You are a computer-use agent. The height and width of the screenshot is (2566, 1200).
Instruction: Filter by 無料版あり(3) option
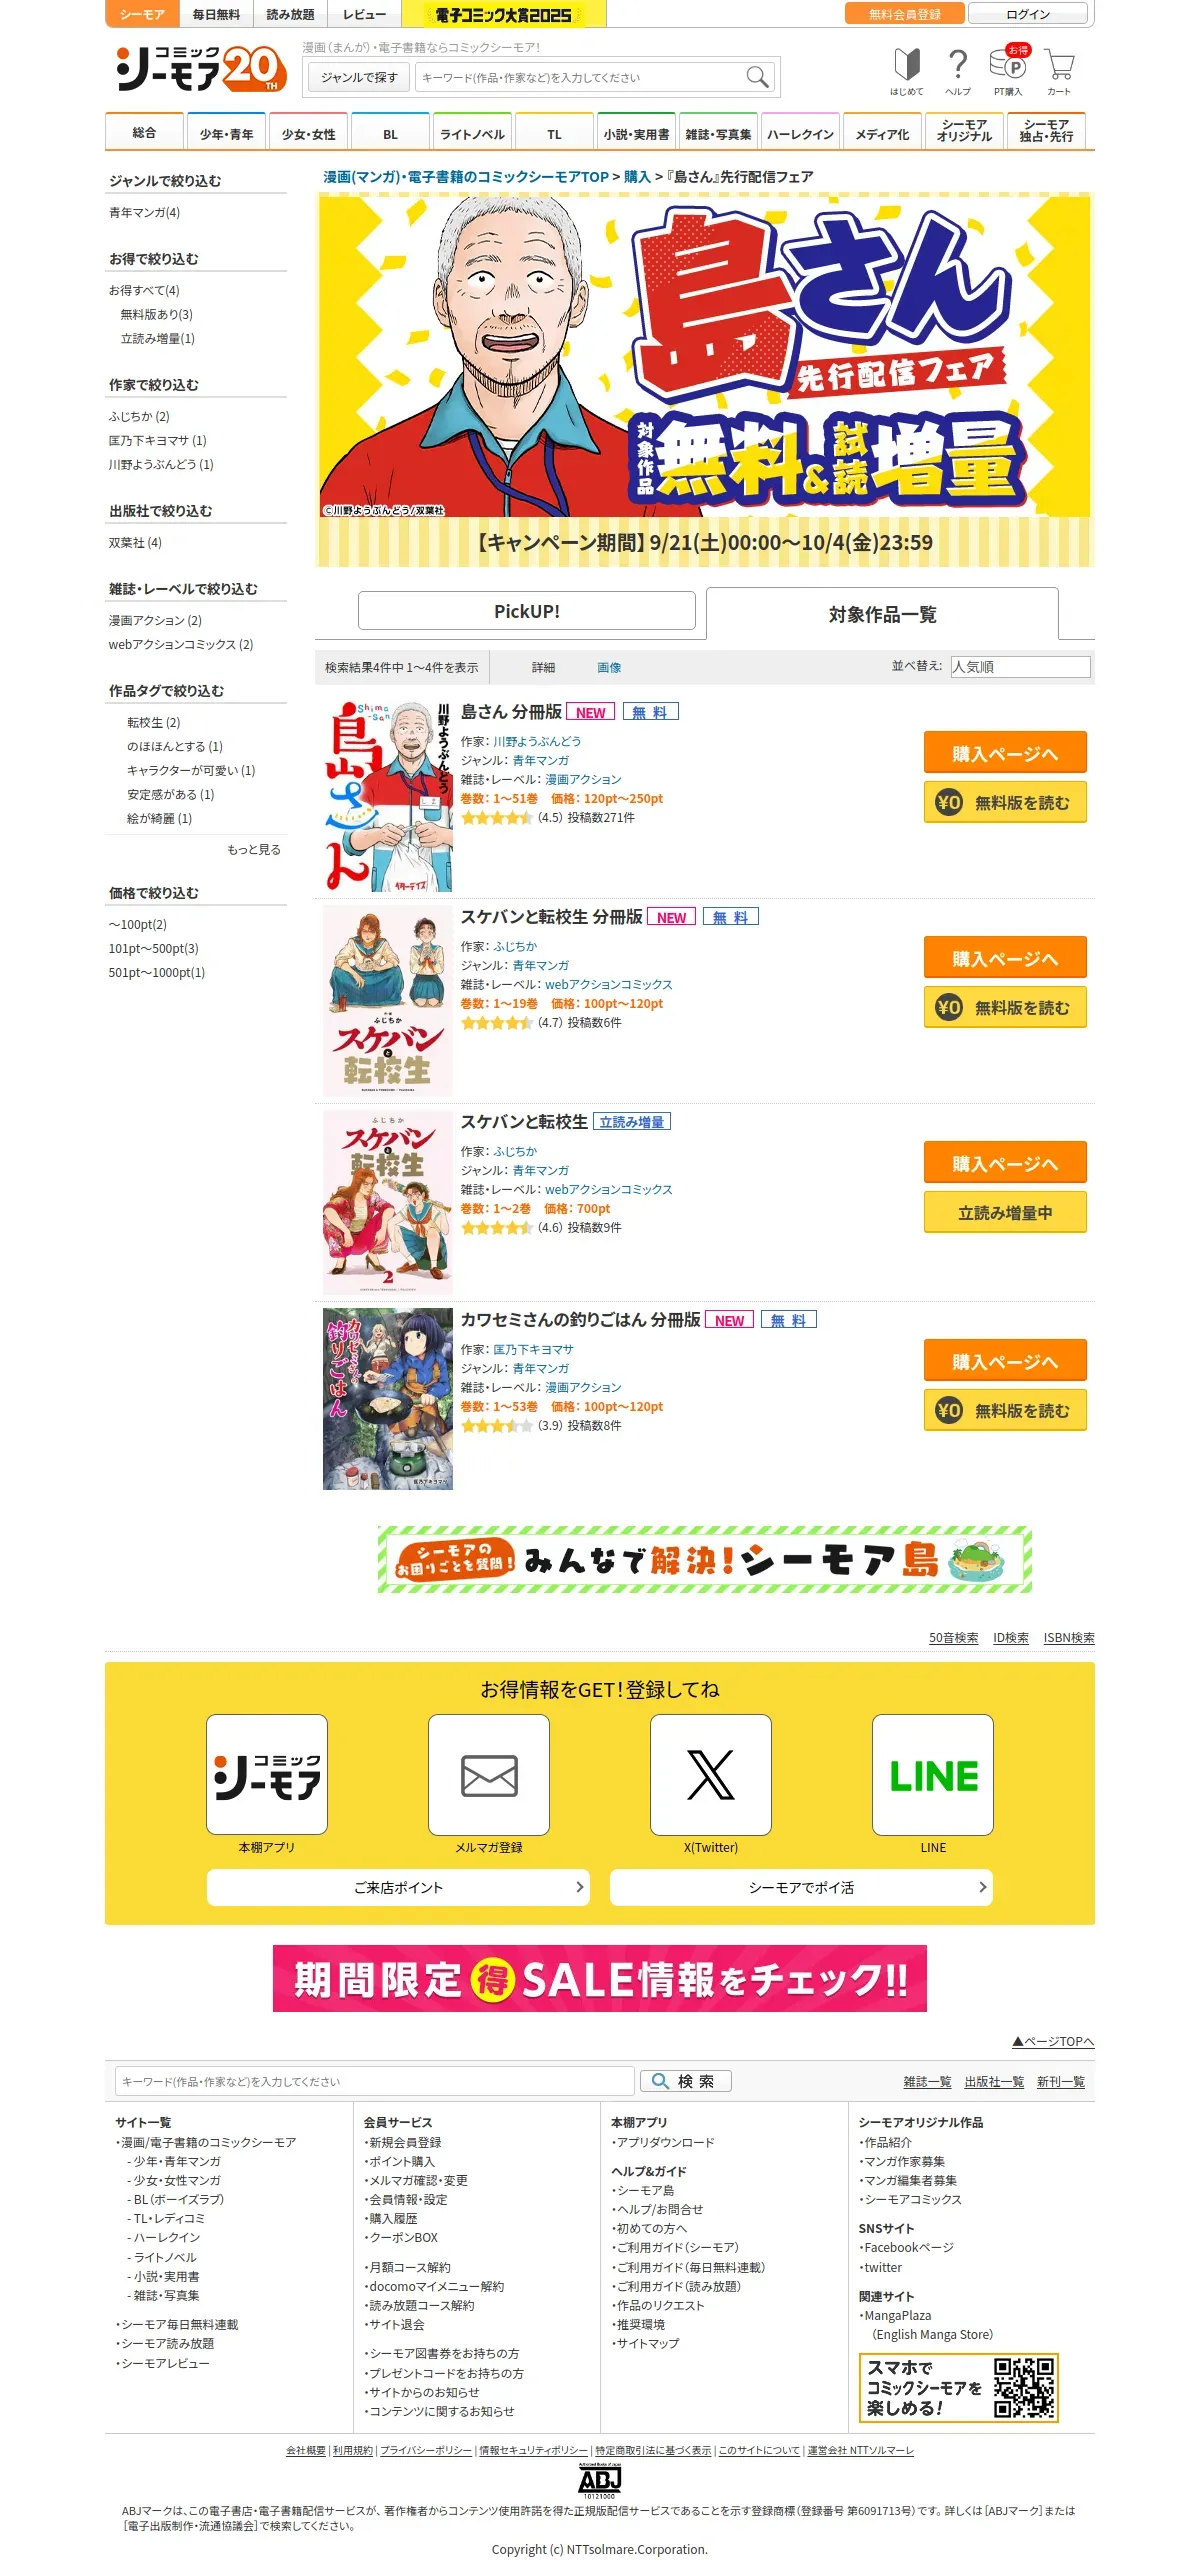coord(157,314)
